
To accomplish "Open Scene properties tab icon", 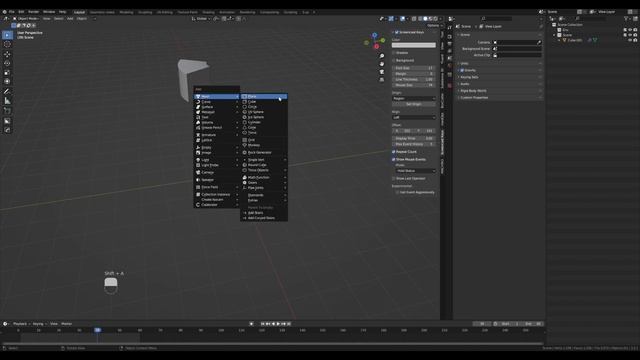I will point(450,59).
